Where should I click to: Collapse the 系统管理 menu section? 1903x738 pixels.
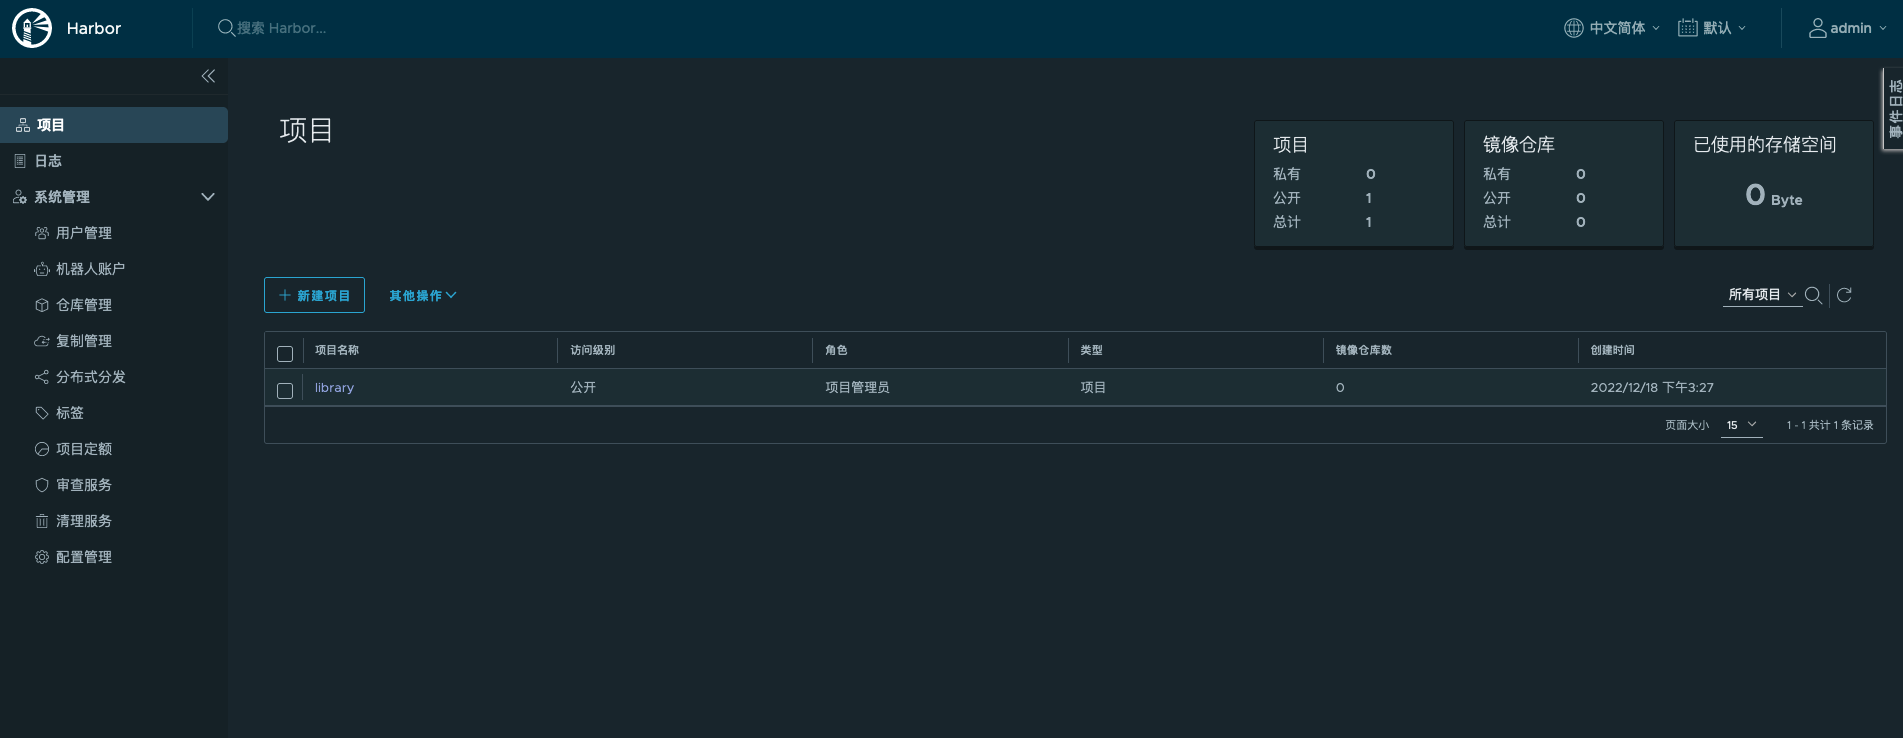point(208,197)
